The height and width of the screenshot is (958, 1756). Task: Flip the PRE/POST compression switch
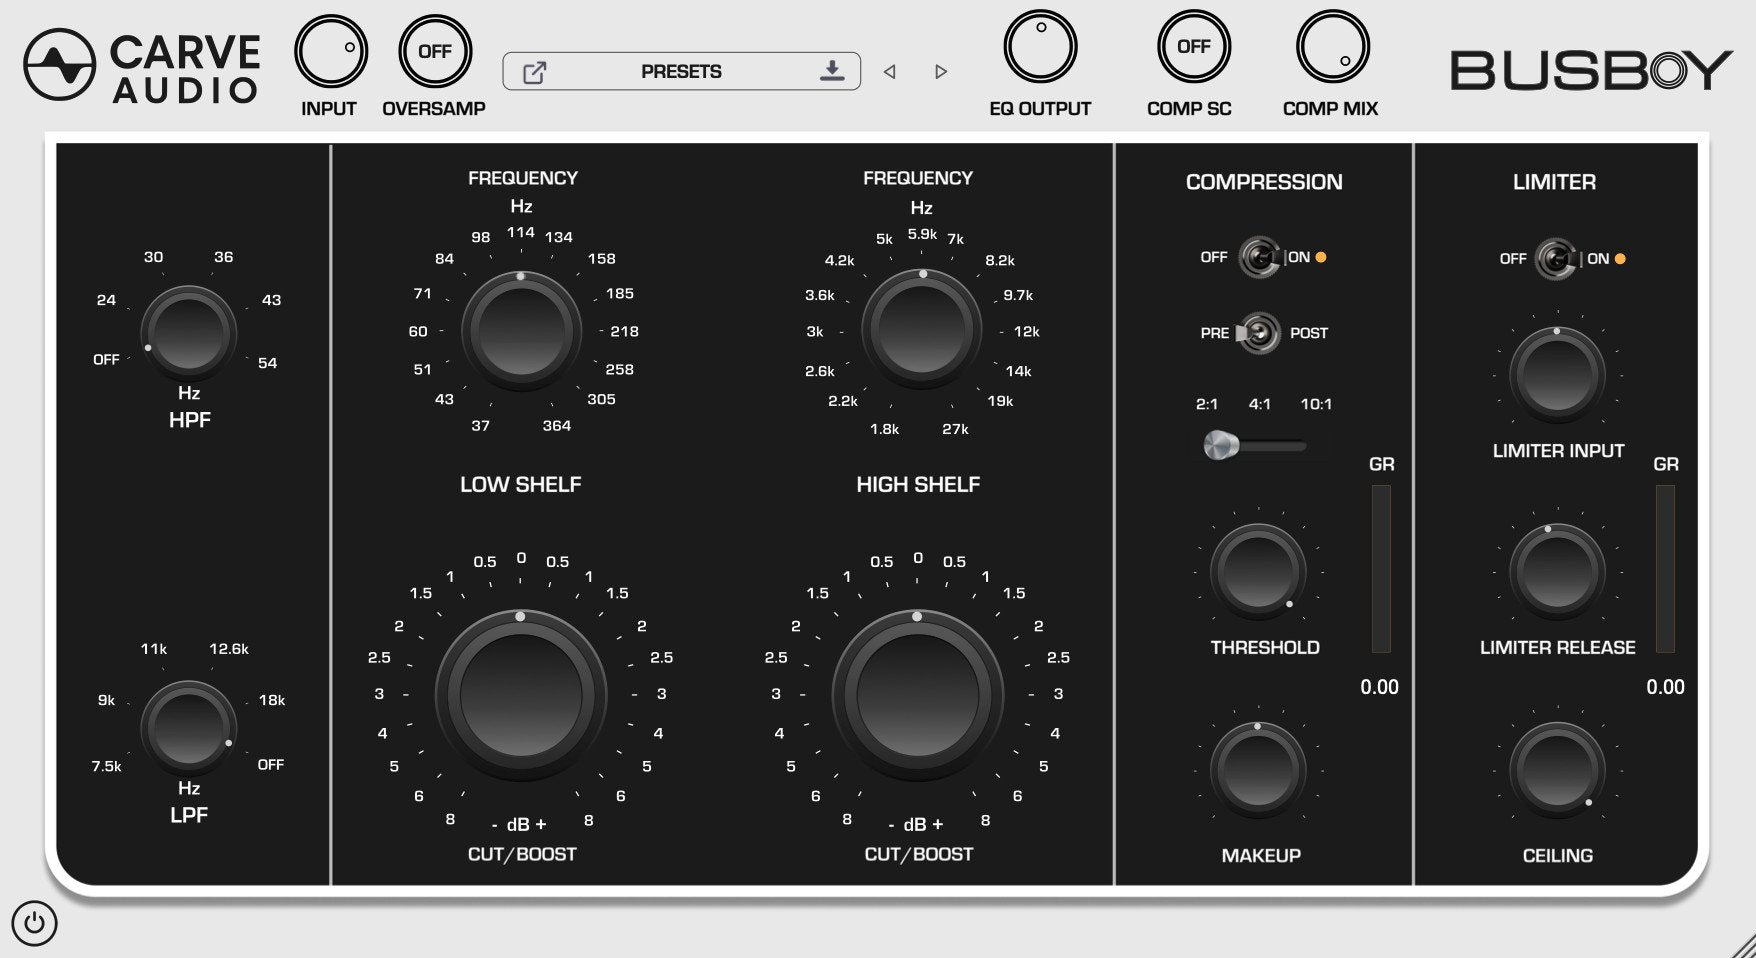point(1260,333)
